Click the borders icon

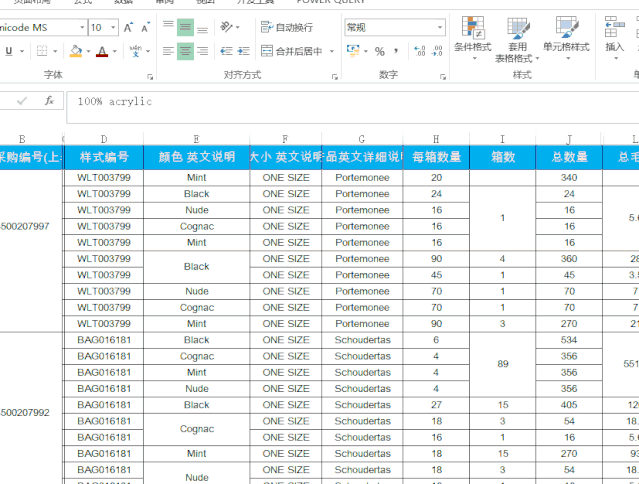click(x=42, y=51)
